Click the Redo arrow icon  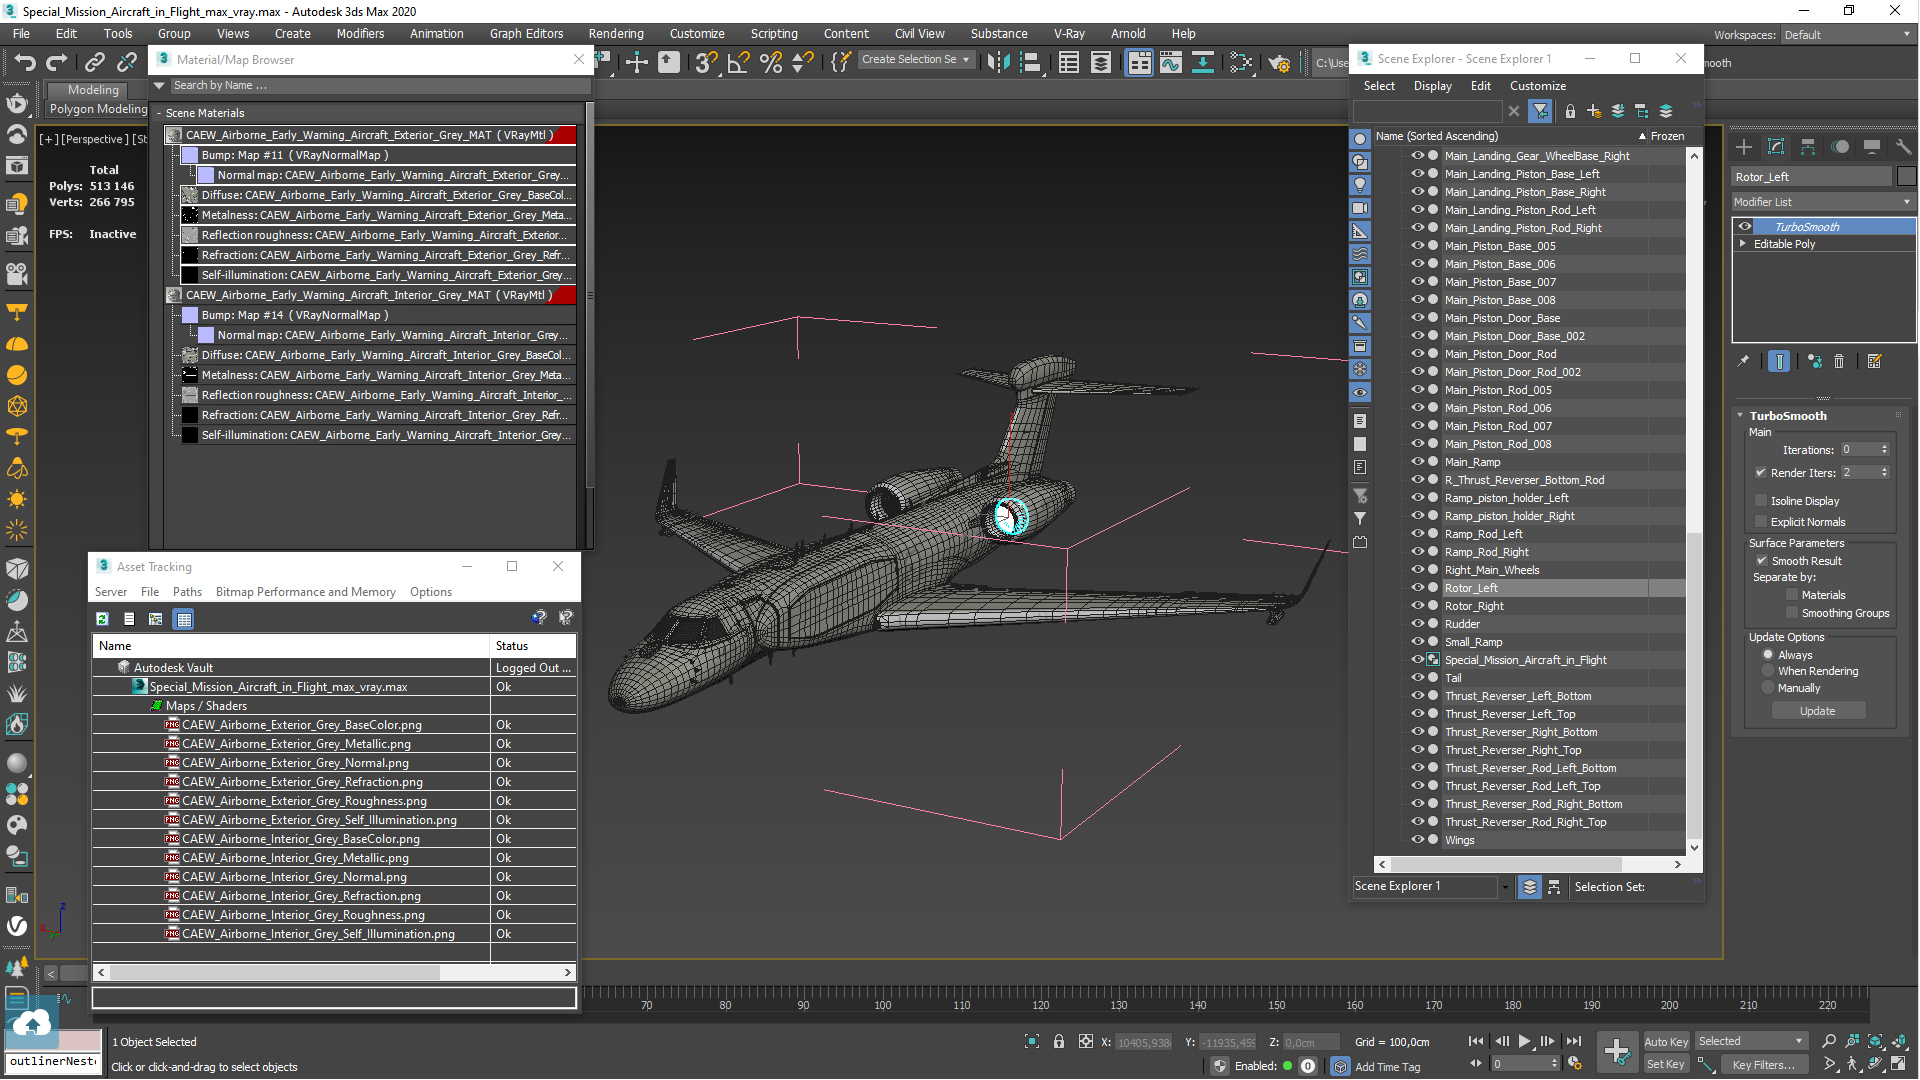point(56,63)
